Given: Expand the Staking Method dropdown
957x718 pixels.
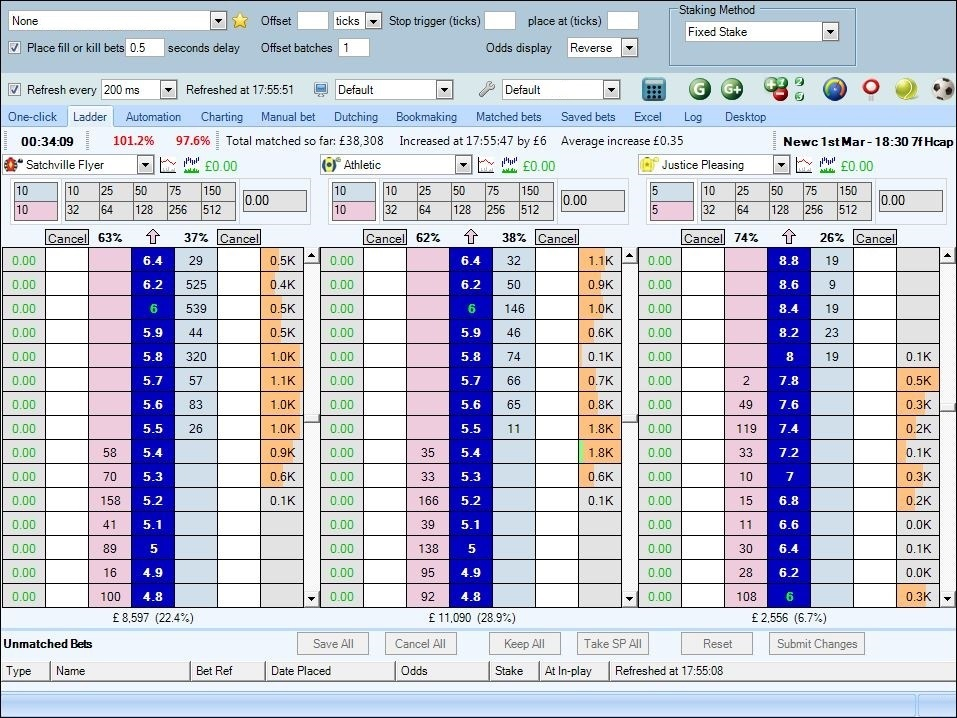Looking at the screenshot, I should (x=829, y=32).
